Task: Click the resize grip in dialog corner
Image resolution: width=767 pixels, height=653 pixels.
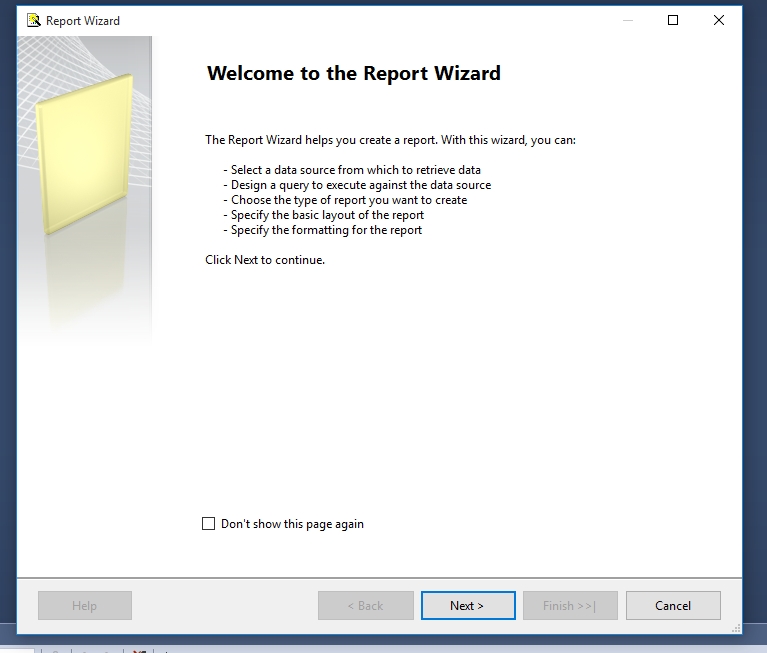Action: click(736, 627)
